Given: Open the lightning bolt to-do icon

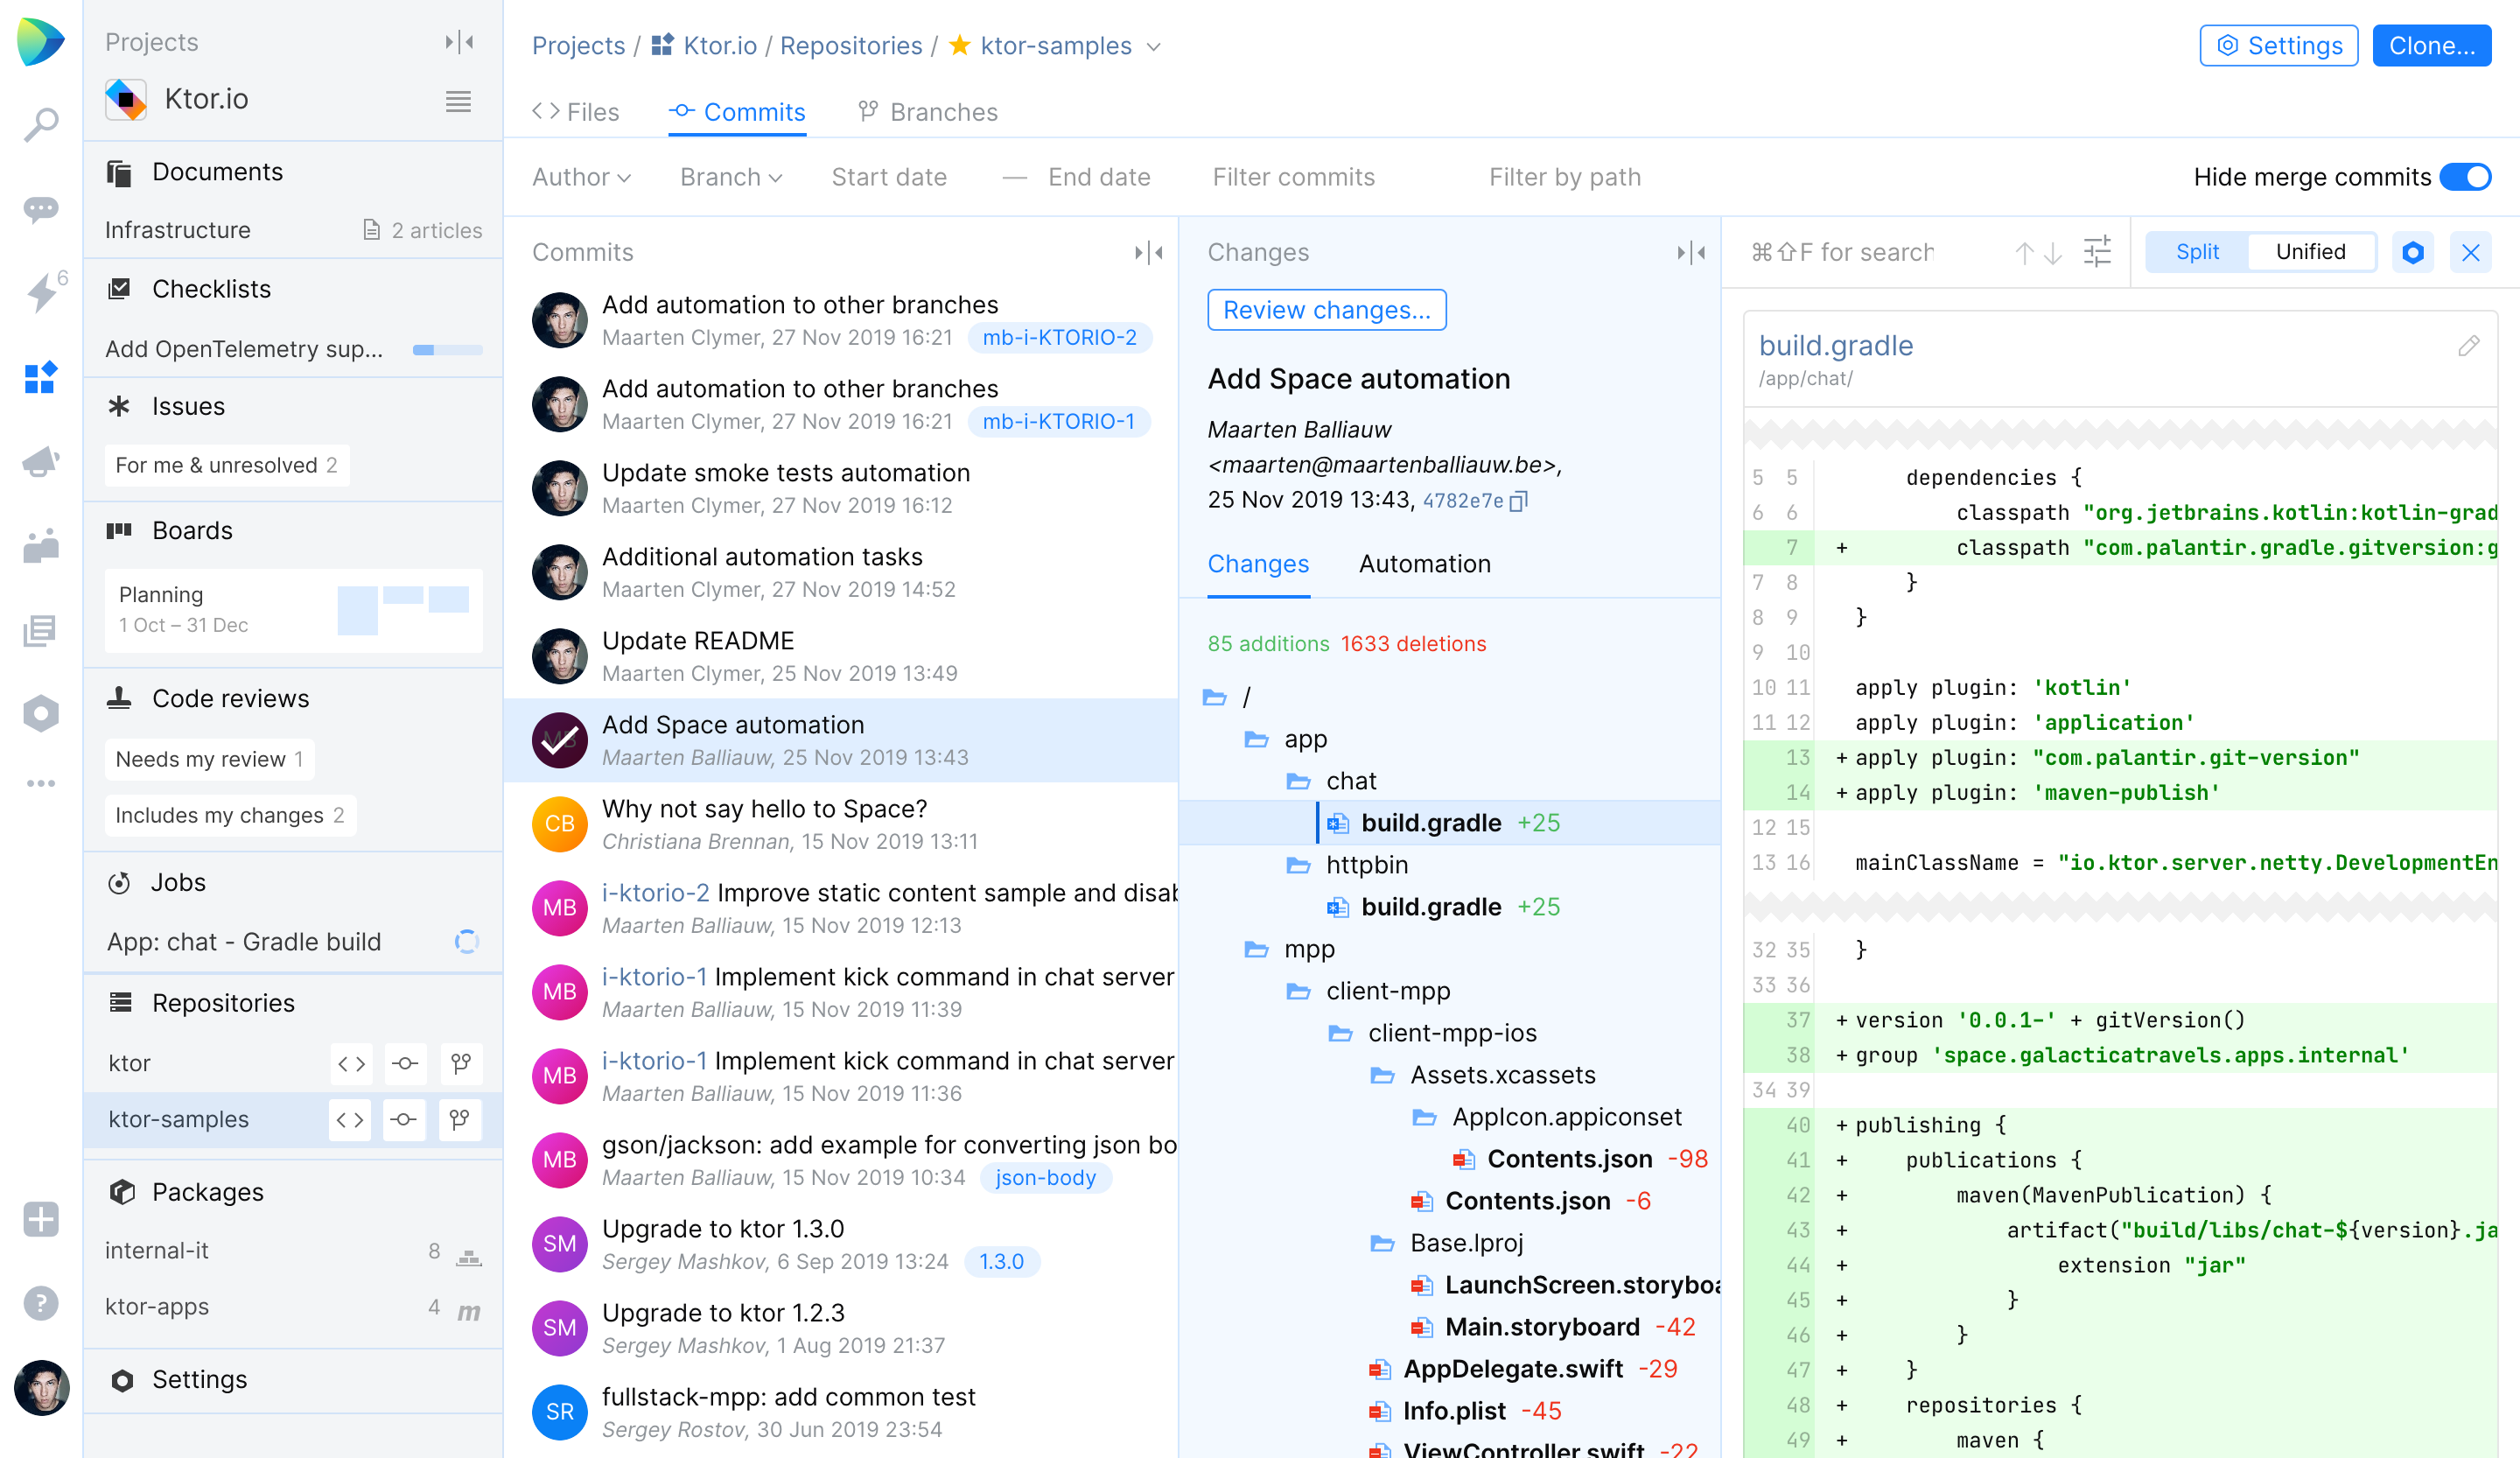Looking at the screenshot, I should click(41, 293).
